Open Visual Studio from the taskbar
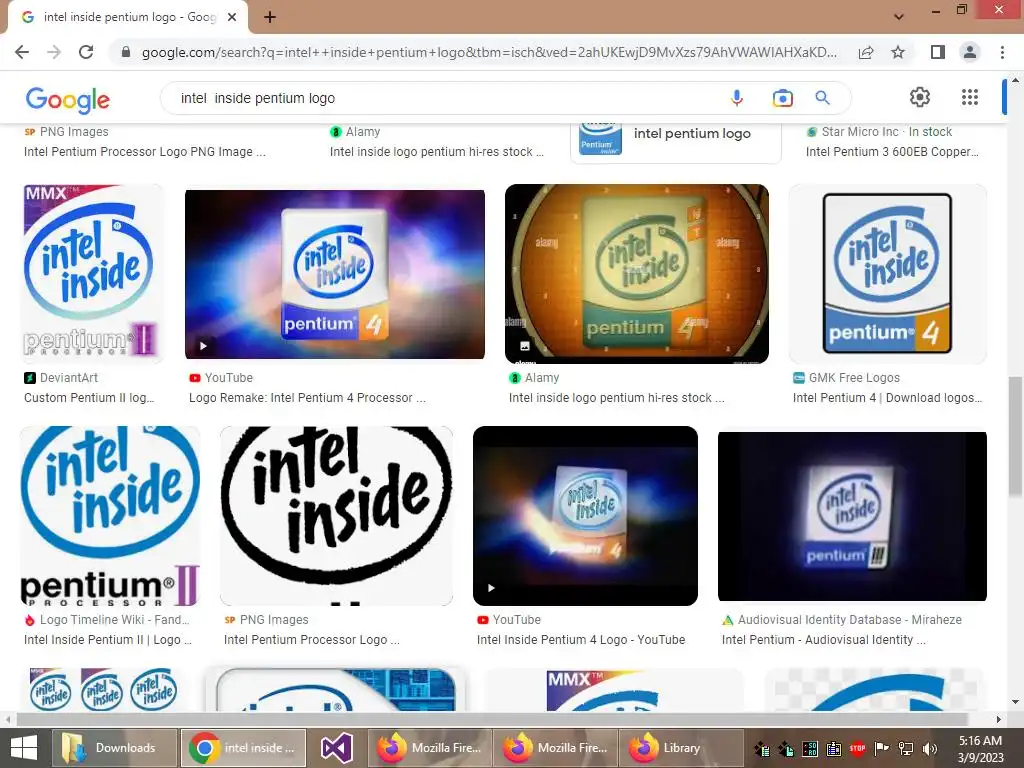Viewport: 1024px width, 768px height. pos(337,748)
